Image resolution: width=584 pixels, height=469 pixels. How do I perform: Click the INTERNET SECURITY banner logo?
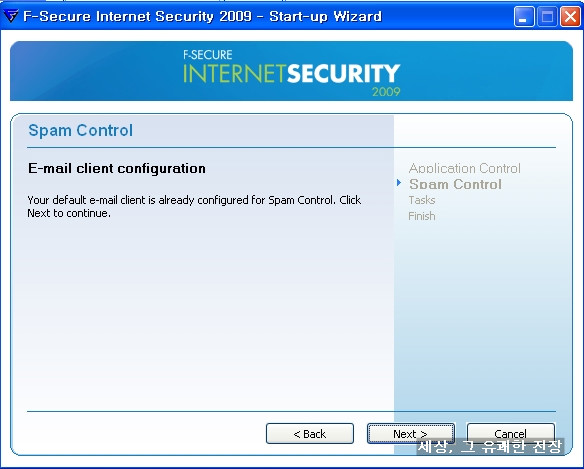pyautogui.click(x=292, y=73)
